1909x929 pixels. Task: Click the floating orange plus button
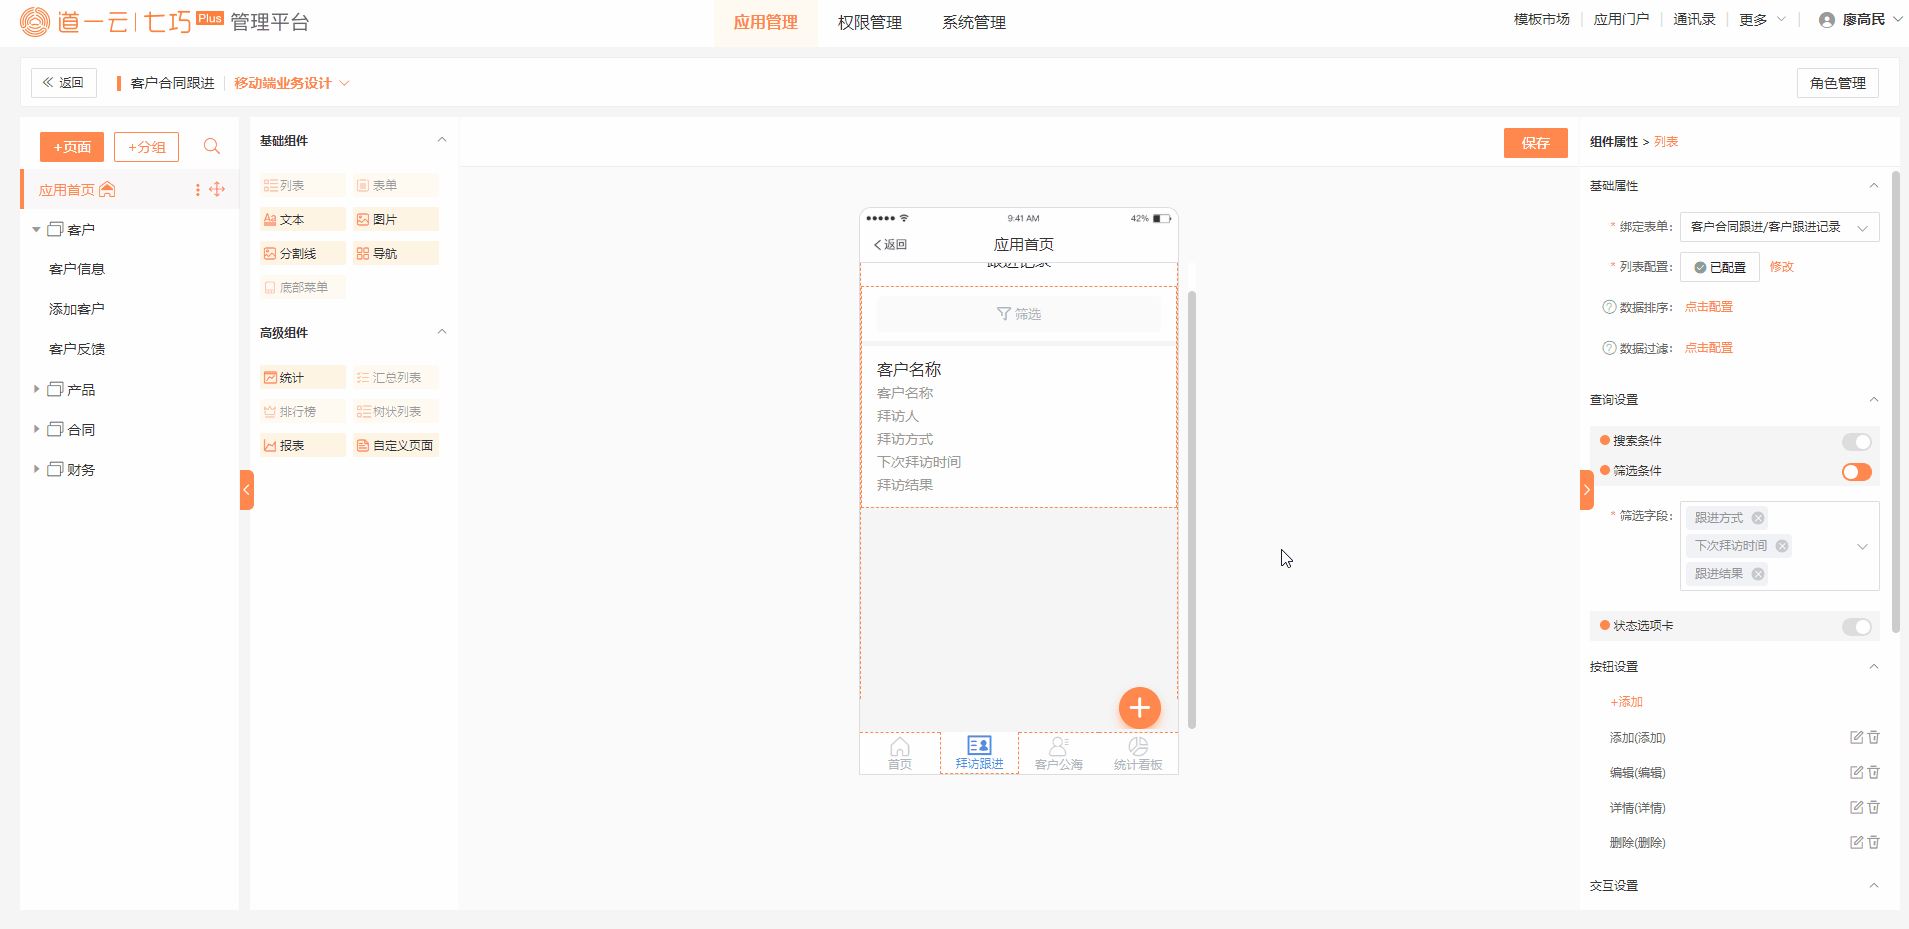(1139, 708)
